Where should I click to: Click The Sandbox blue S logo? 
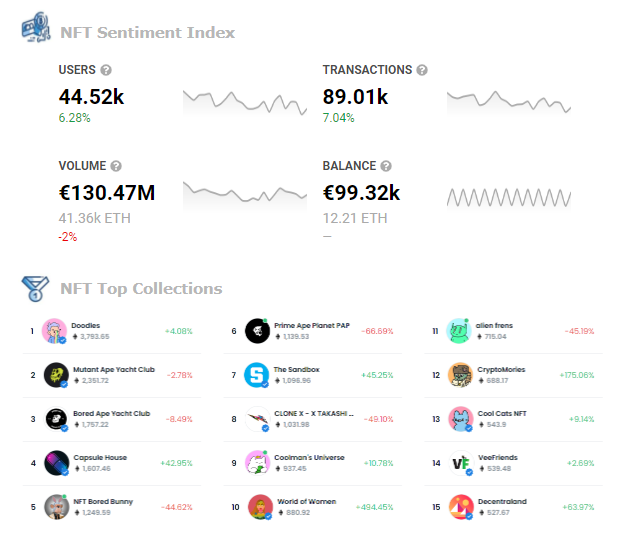[256, 375]
